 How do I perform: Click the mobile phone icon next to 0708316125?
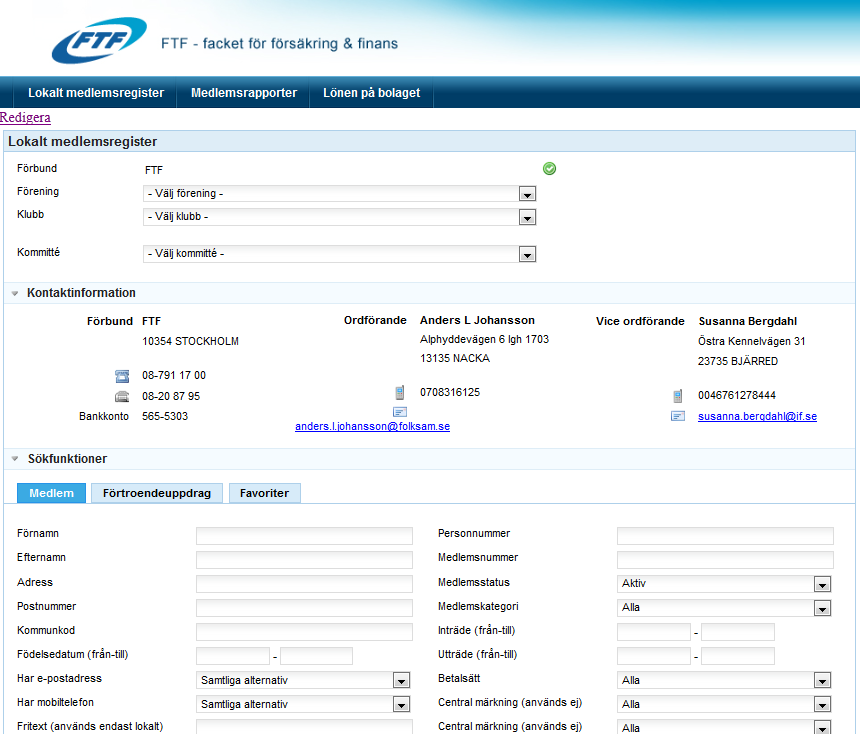(400, 392)
